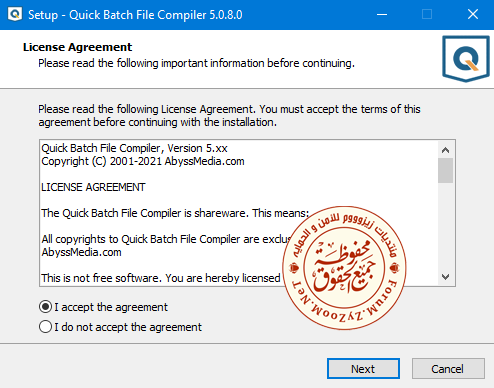Cancel the setup wizard
The height and width of the screenshot is (388, 494).
click(448, 369)
